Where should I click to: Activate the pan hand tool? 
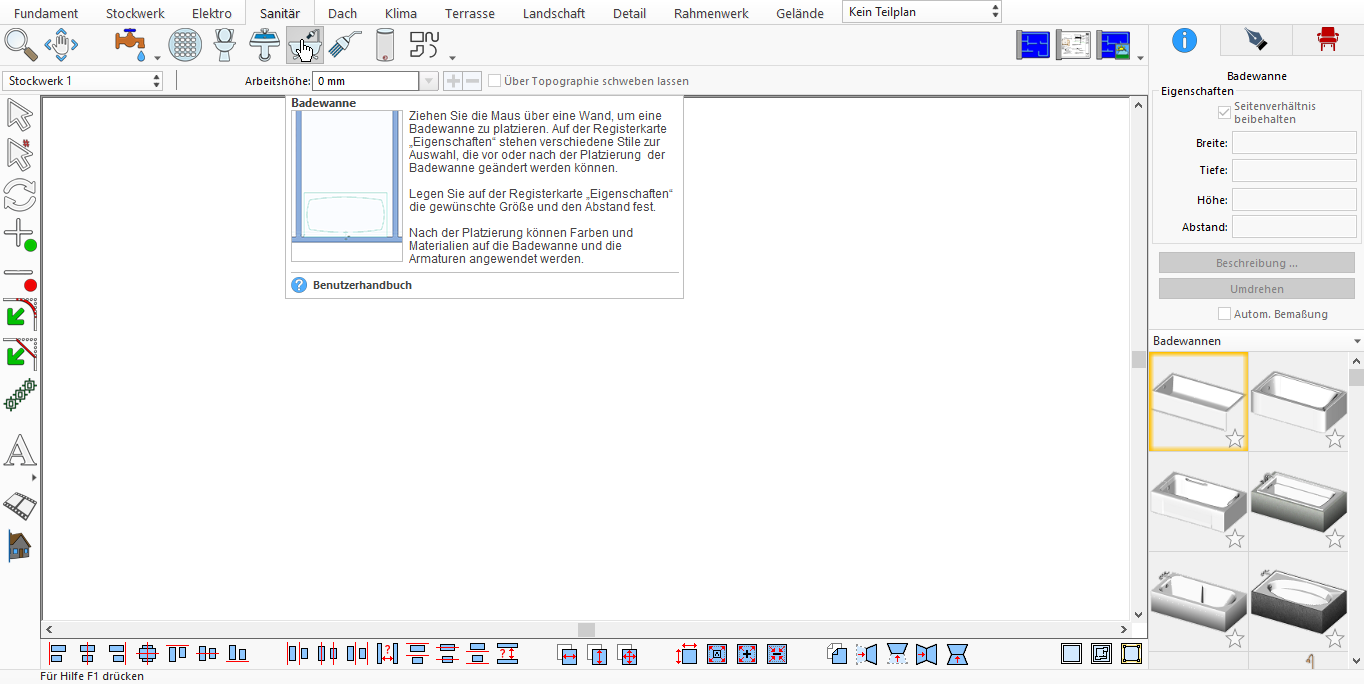(61, 45)
